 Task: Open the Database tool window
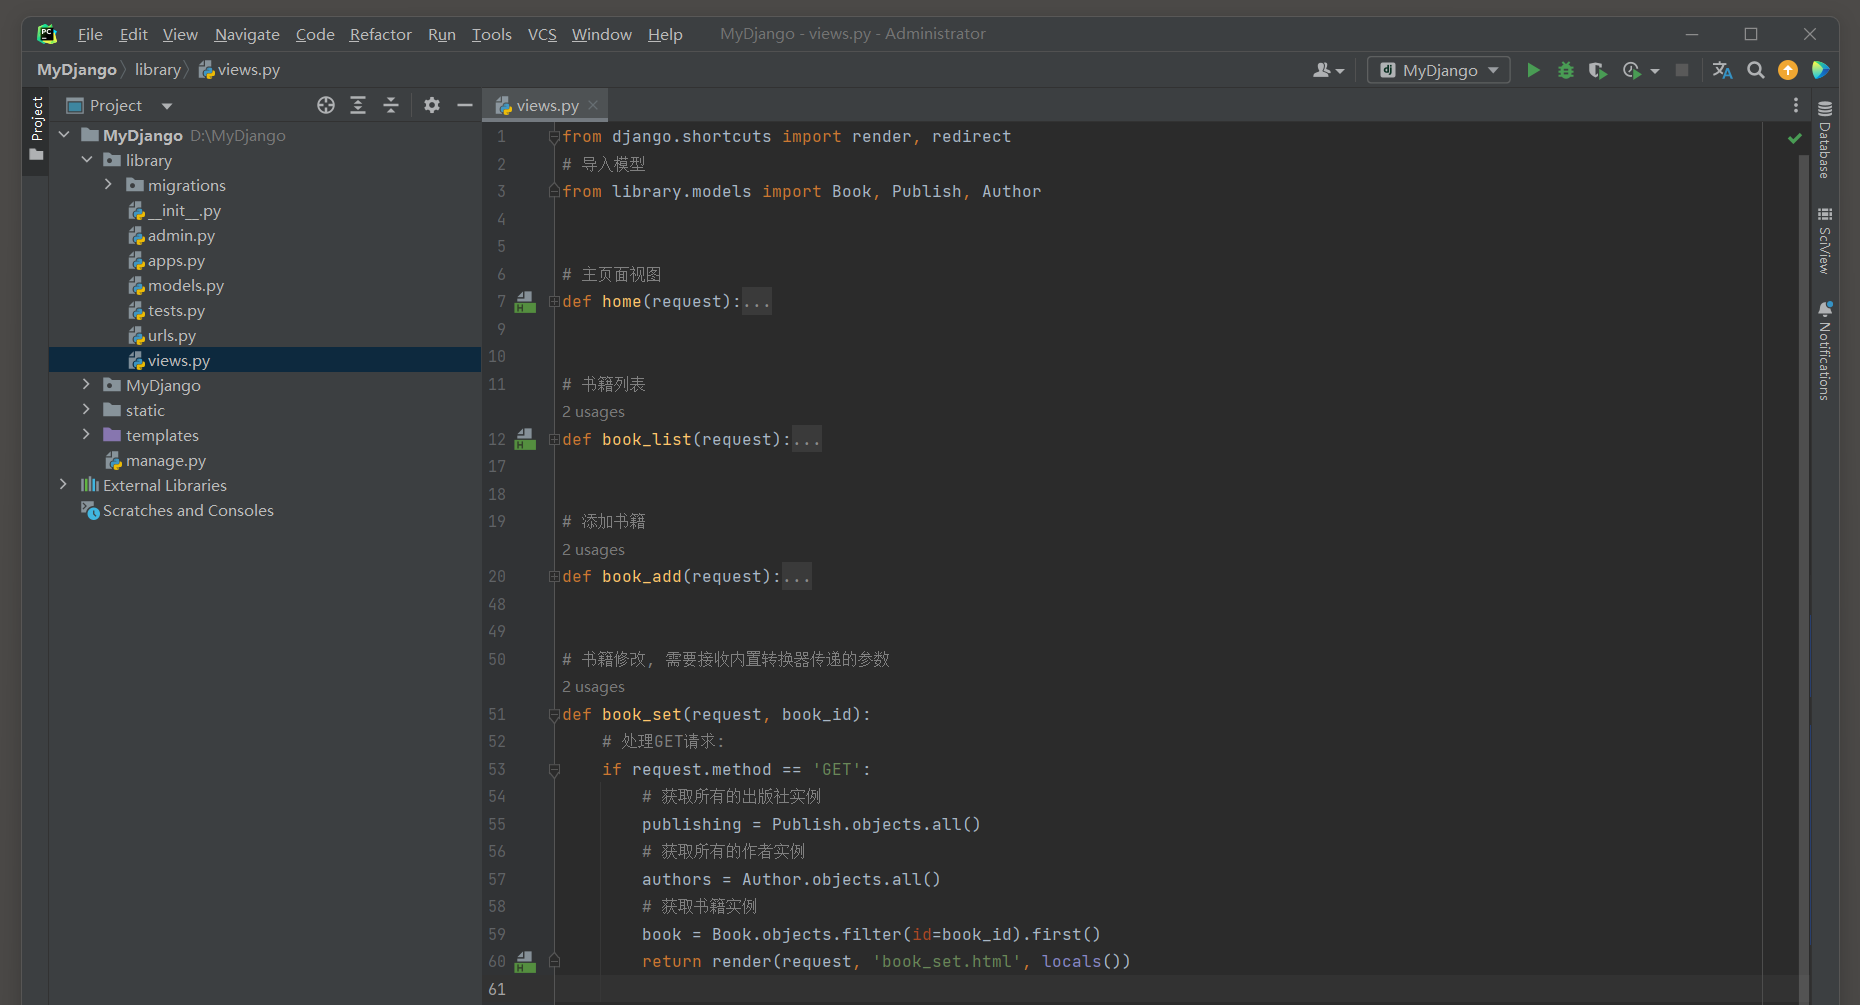[1825, 140]
